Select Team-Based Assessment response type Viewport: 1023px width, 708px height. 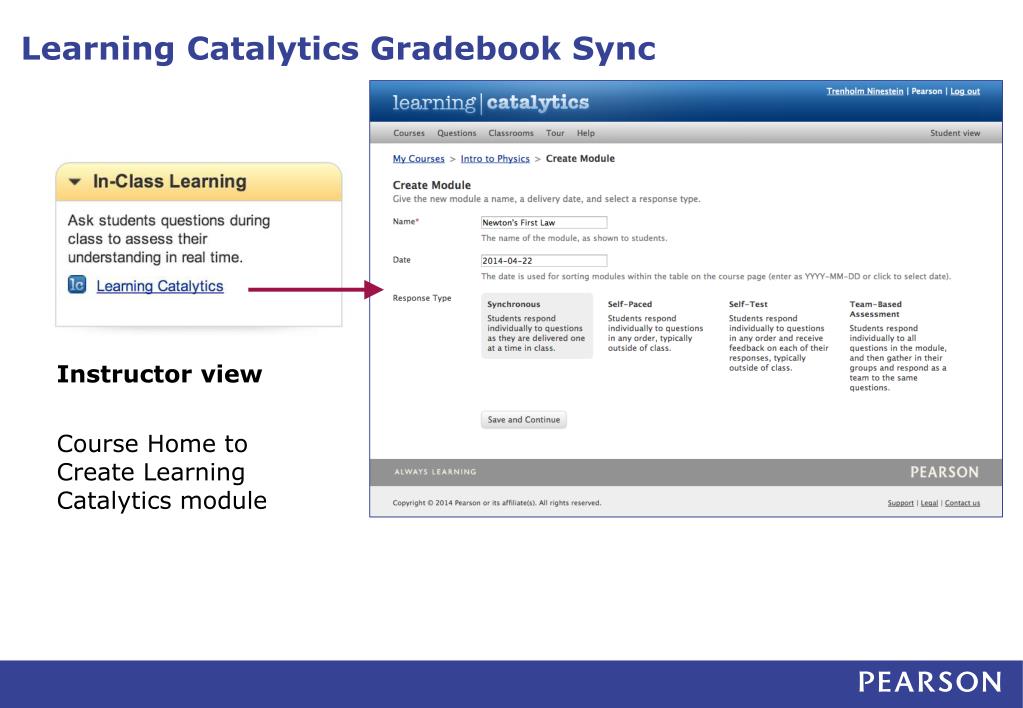(x=898, y=345)
